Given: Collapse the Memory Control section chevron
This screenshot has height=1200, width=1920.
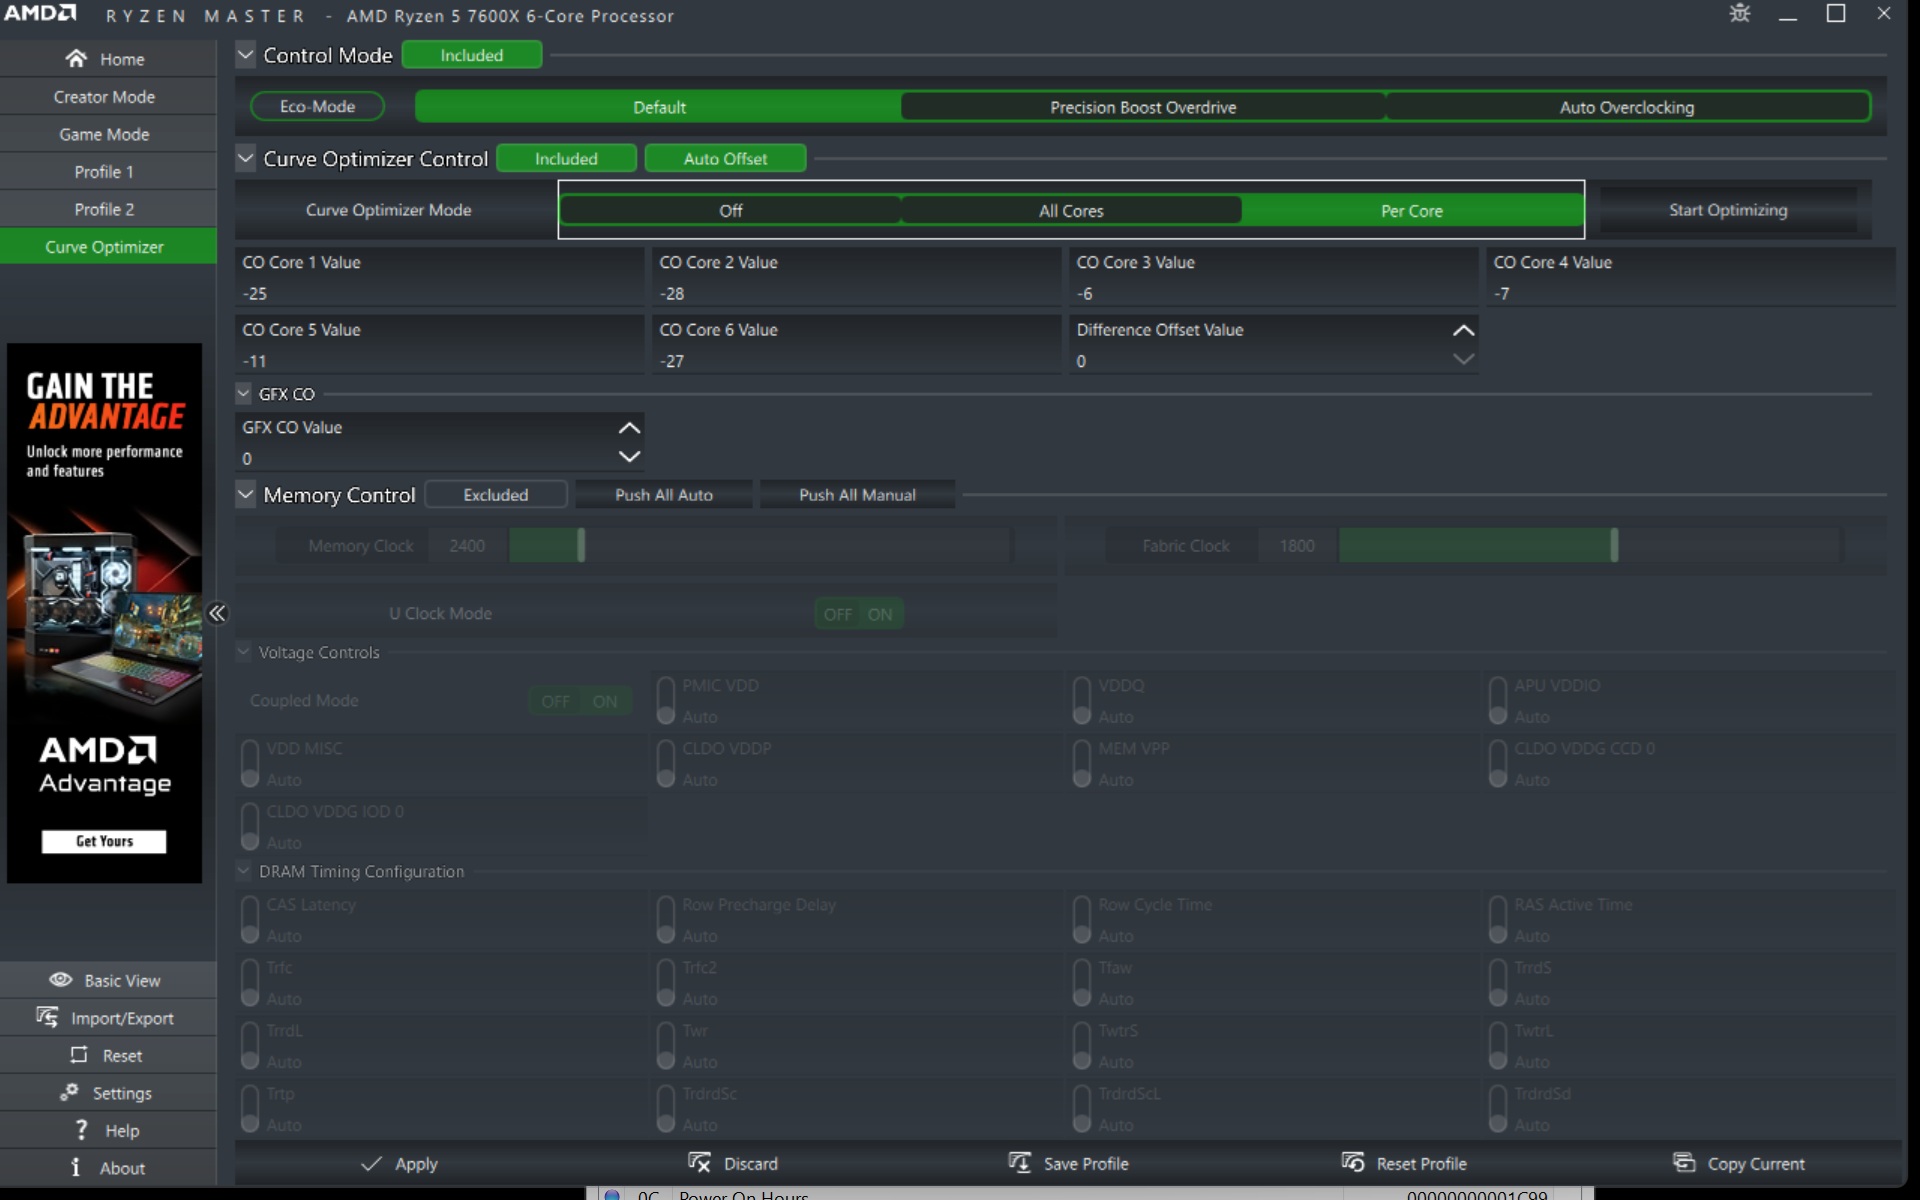Looking at the screenshot, I should tap(245, 494).
